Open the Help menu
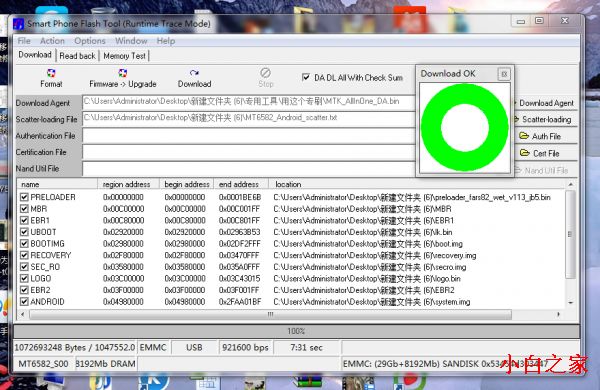The image size is (600, 390). point(166,41)
